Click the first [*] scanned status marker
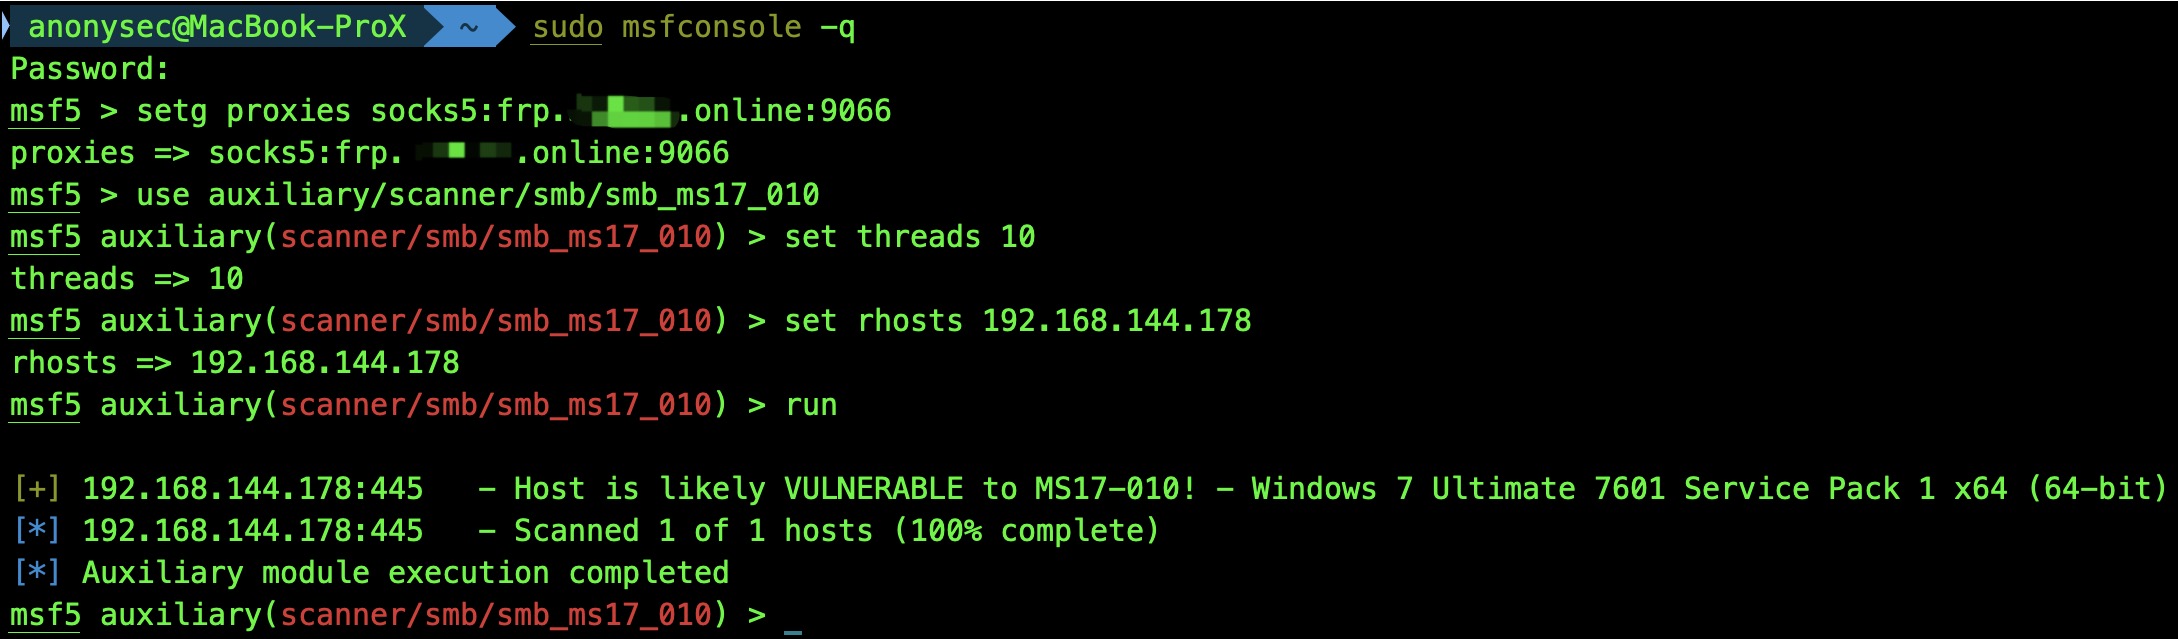This screenshot has height=639, width=2178. coord(37,531)
